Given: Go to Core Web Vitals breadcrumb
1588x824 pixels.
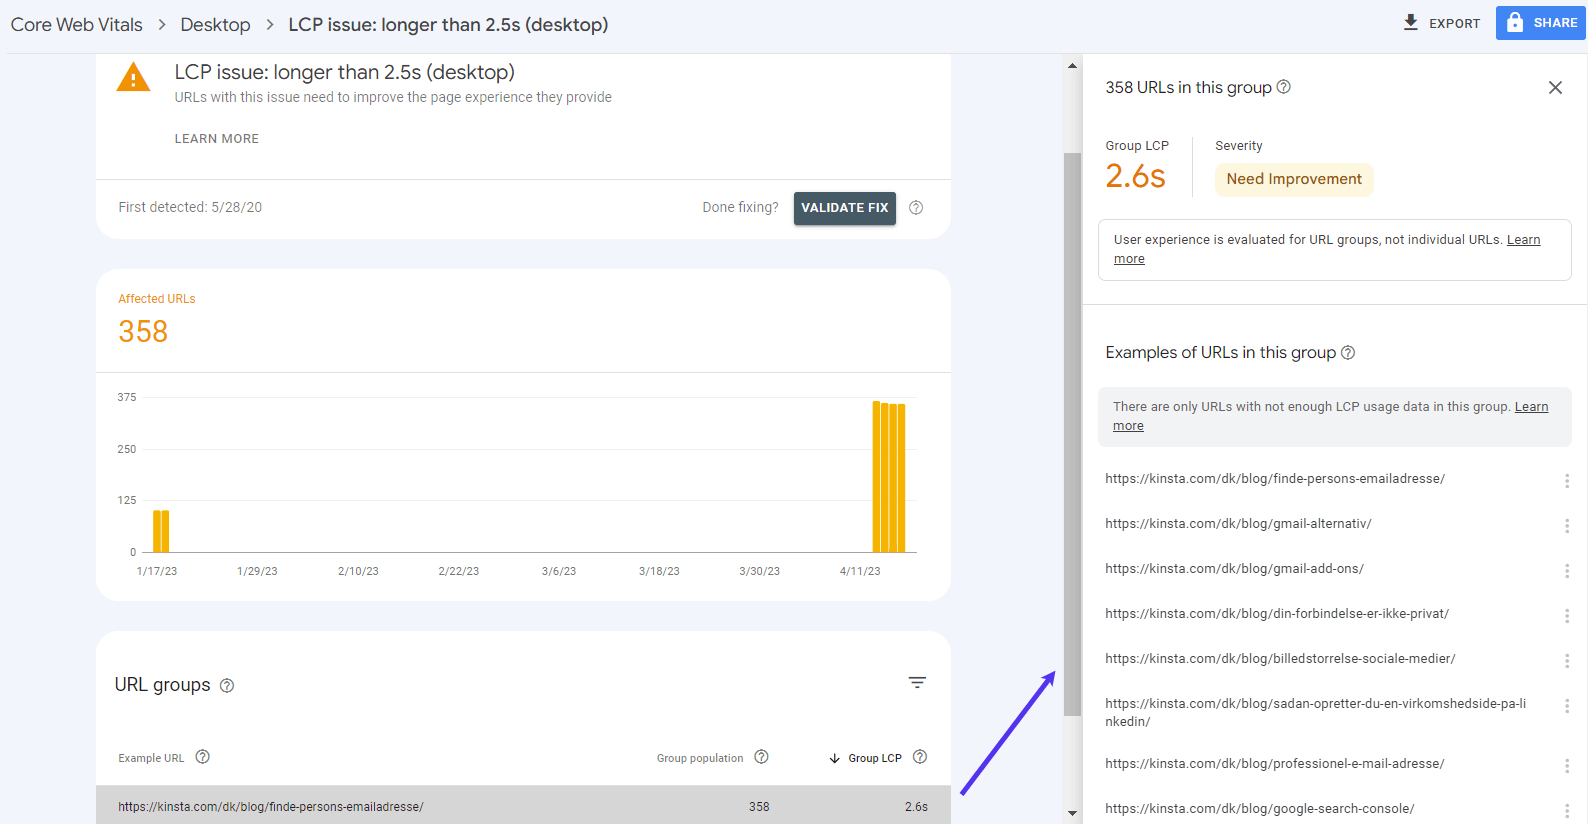Looking at the screenshot, I should tap(77, 25).
